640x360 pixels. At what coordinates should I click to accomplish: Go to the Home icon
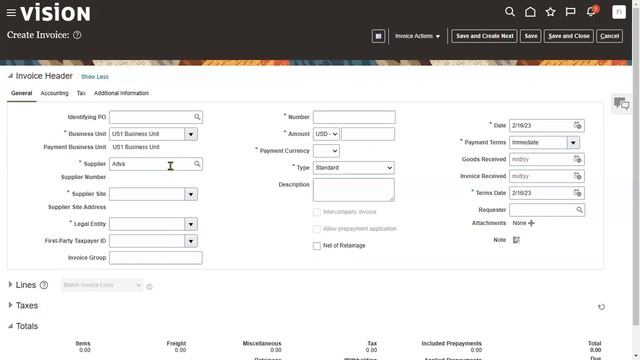530,12
